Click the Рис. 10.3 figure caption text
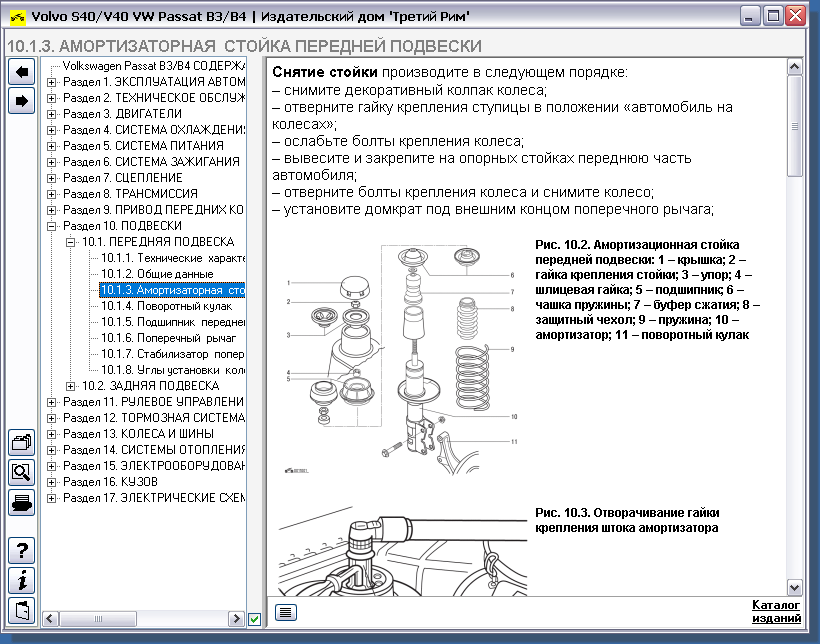Image resolution: width=820 pixels, height=644 pixels. pyautogui.click(x=627, y=520)
